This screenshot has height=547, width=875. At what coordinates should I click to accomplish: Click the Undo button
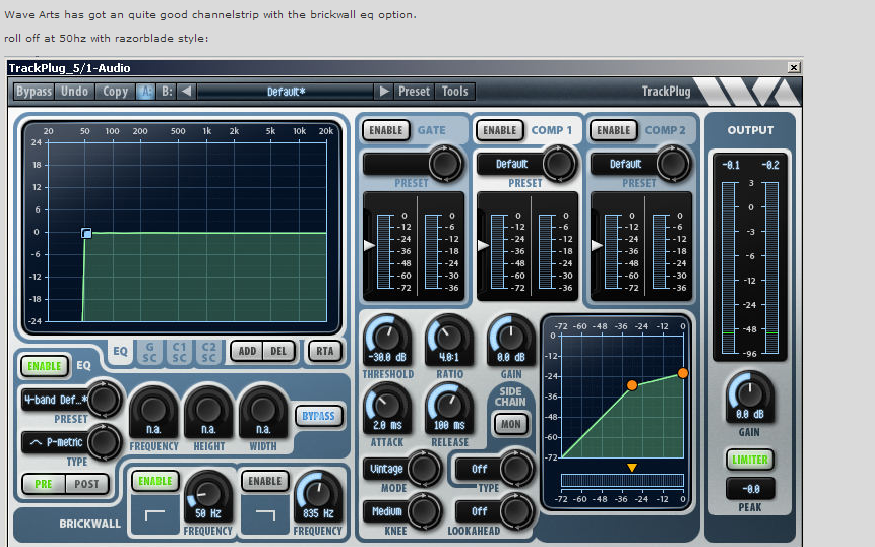74,91
